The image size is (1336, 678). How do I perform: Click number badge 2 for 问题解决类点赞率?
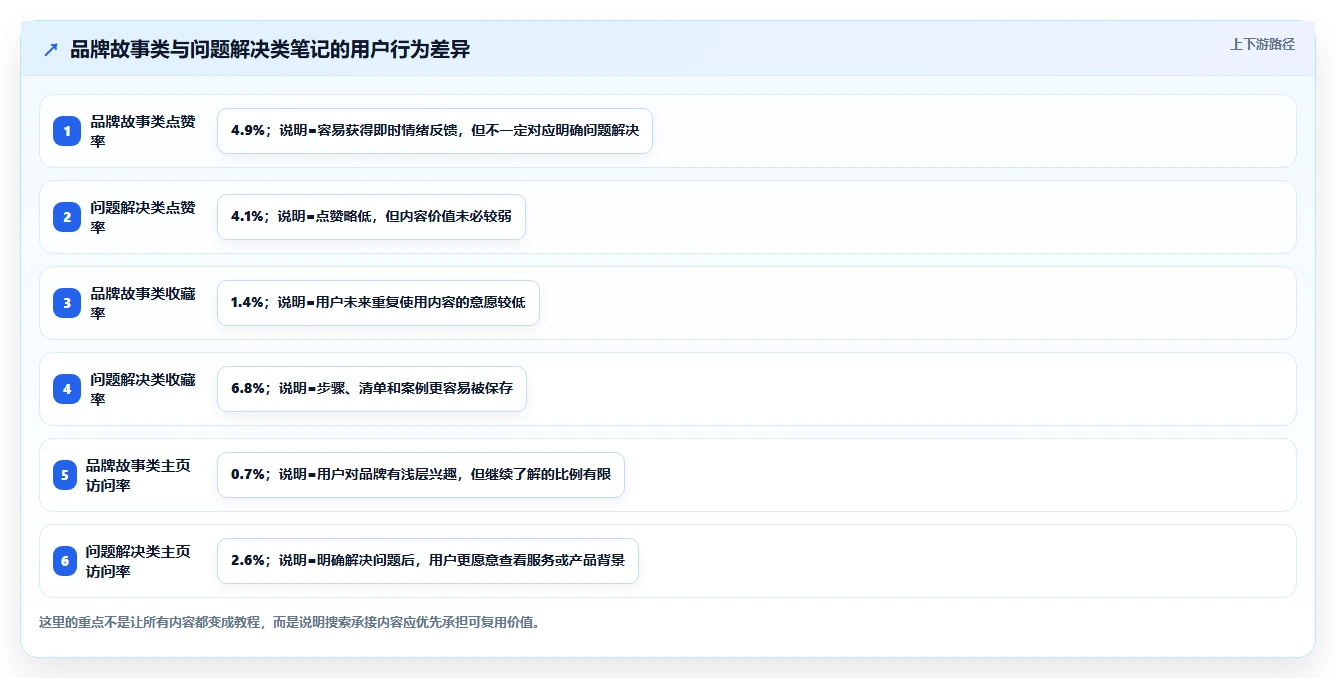tap(67, 217)
